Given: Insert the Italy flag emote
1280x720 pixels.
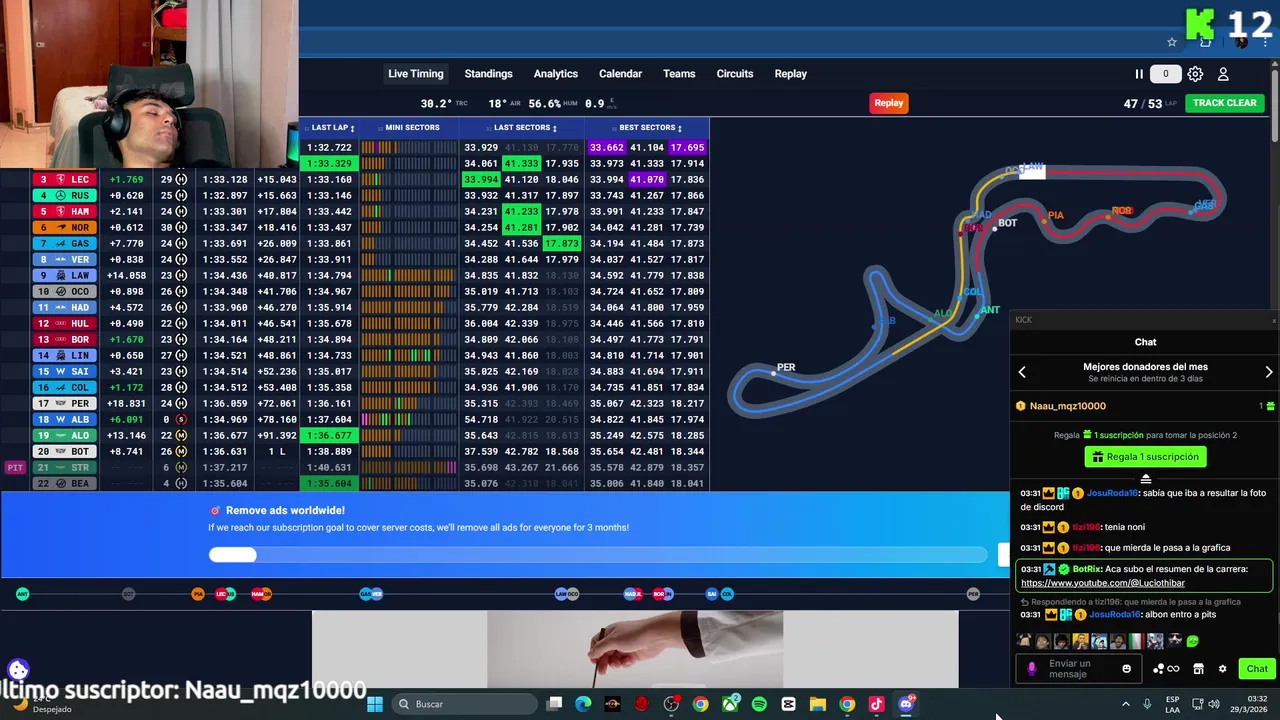Looking at the screenshot, I should tap(1136, 642).
